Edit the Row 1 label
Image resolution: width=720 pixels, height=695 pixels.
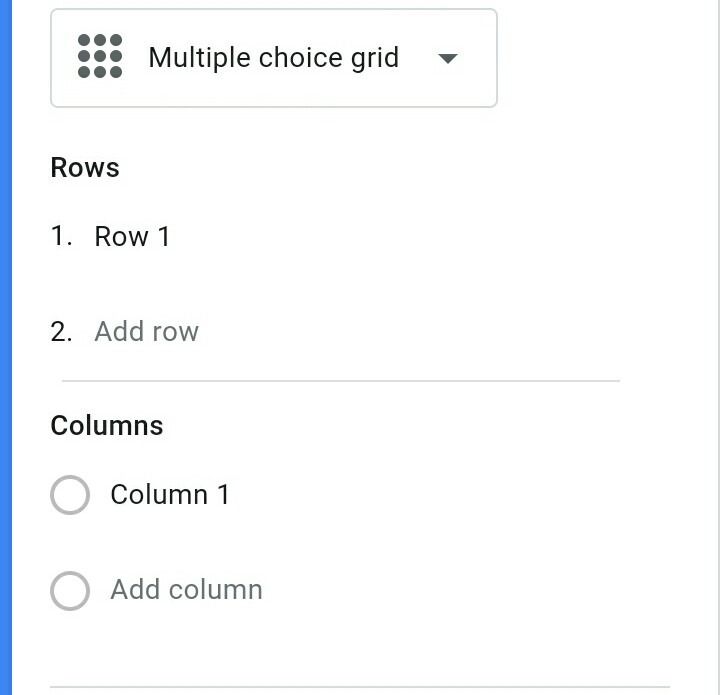click(x=132, y=237)
